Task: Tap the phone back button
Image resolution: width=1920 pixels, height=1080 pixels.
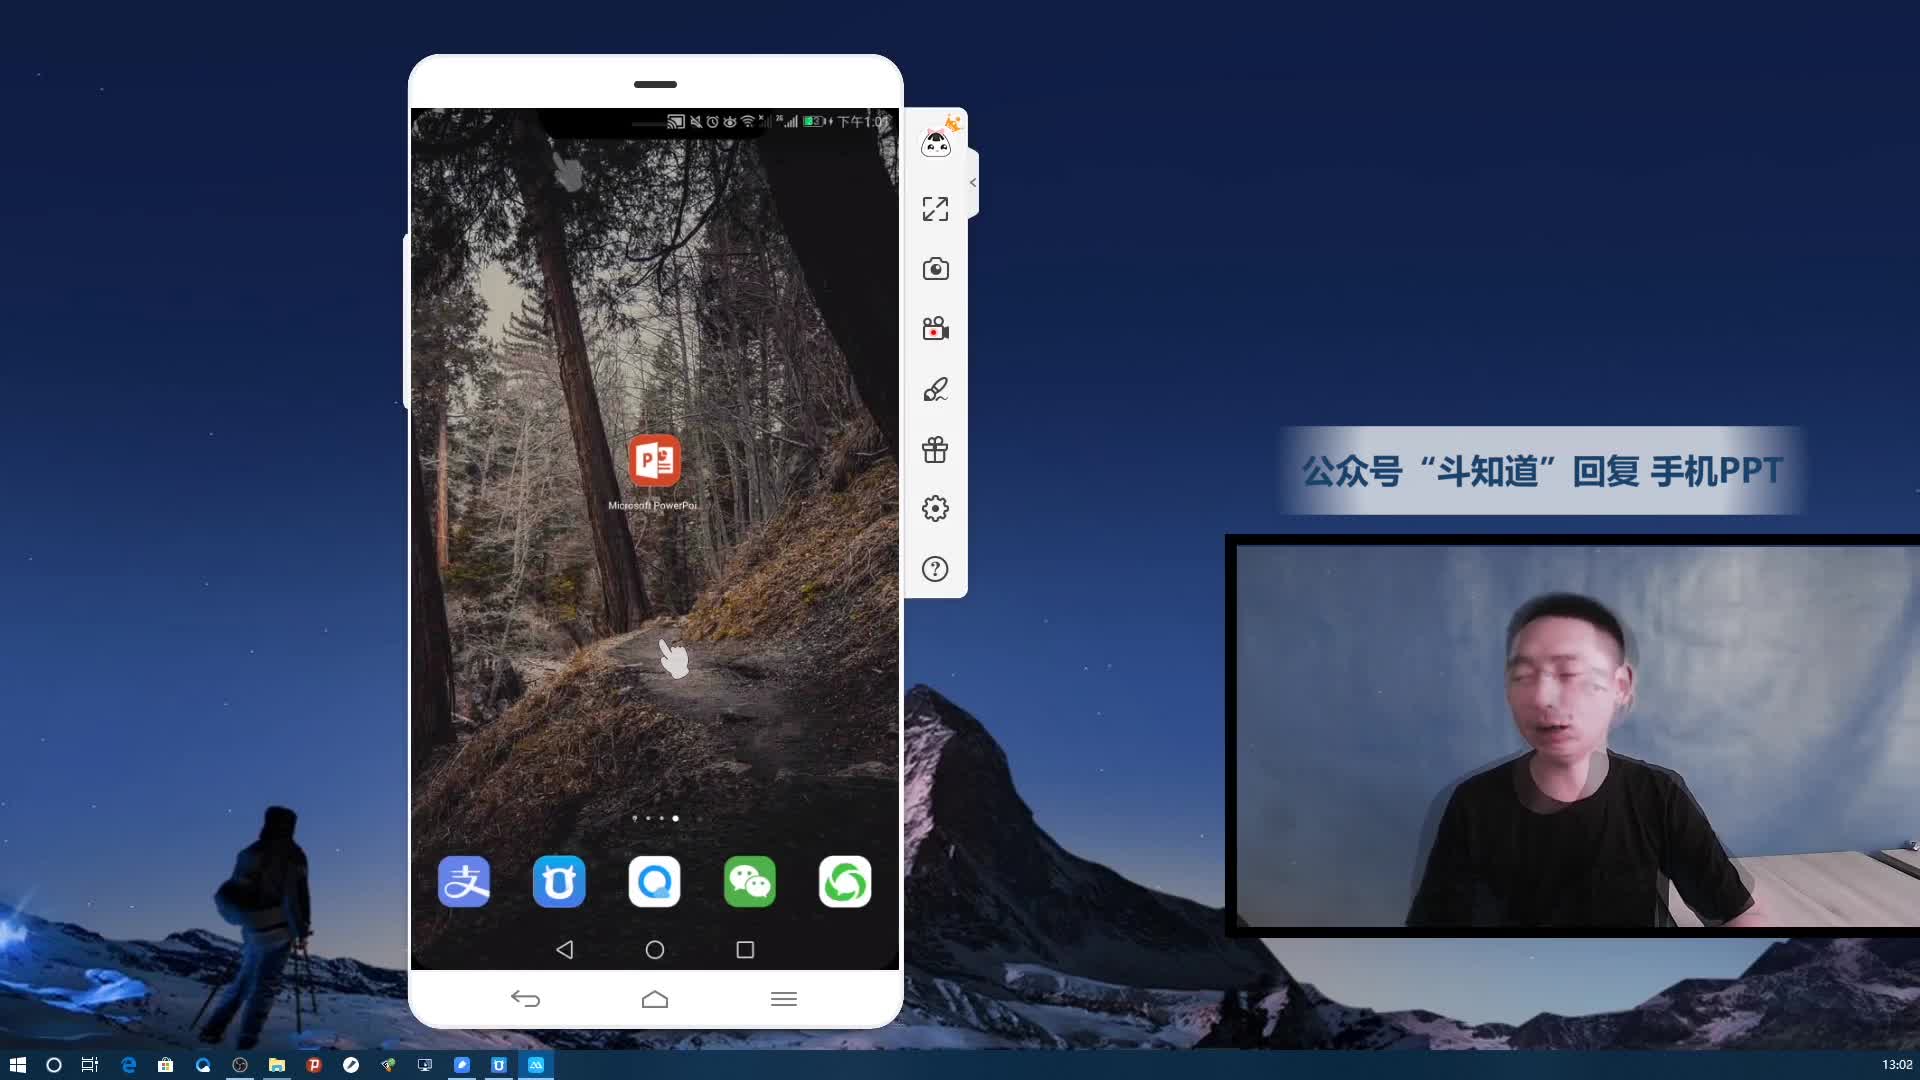Action: (564, 949)
